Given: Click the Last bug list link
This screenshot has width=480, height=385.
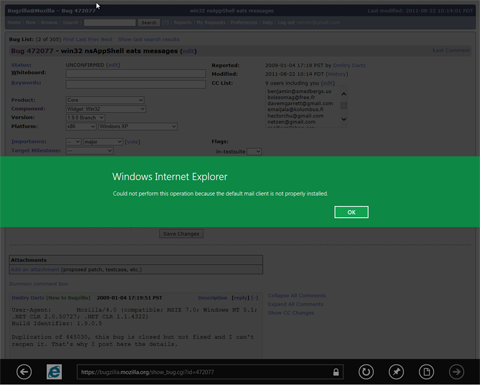Looking at the screenshot, I should (x=81, y=39).
